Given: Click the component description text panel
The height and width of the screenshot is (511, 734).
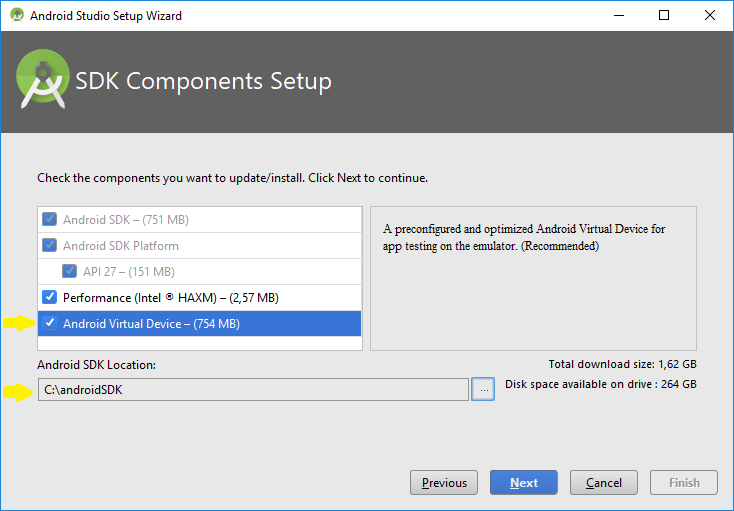Looking at the screenshot, I should coord(533,278).
